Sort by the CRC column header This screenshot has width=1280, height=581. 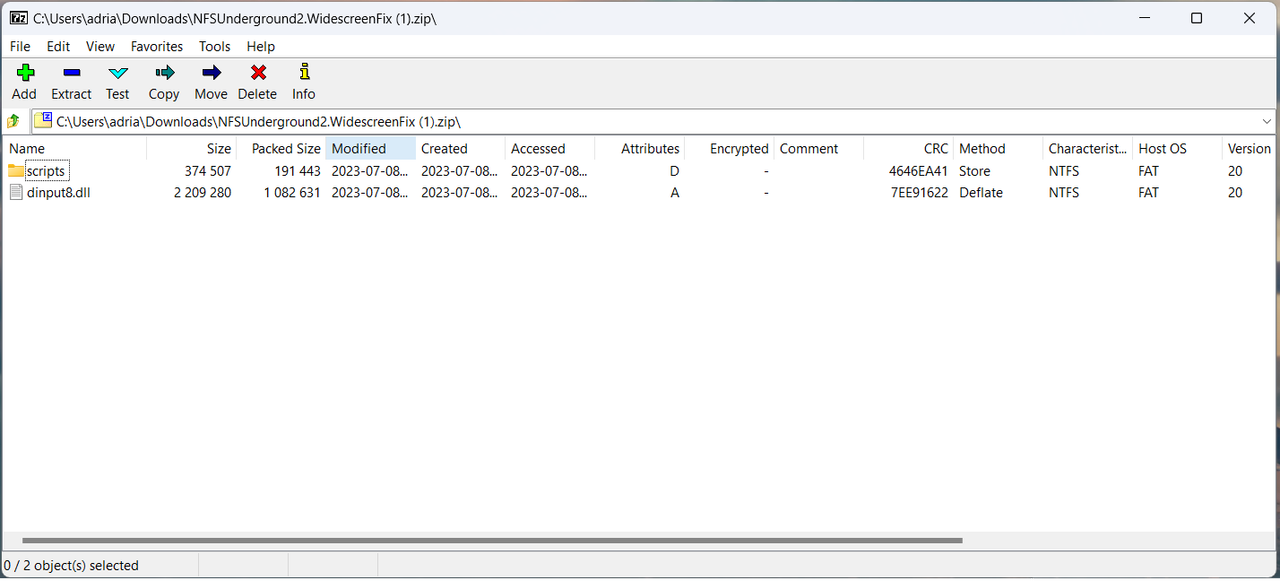(x=908, y=148)
